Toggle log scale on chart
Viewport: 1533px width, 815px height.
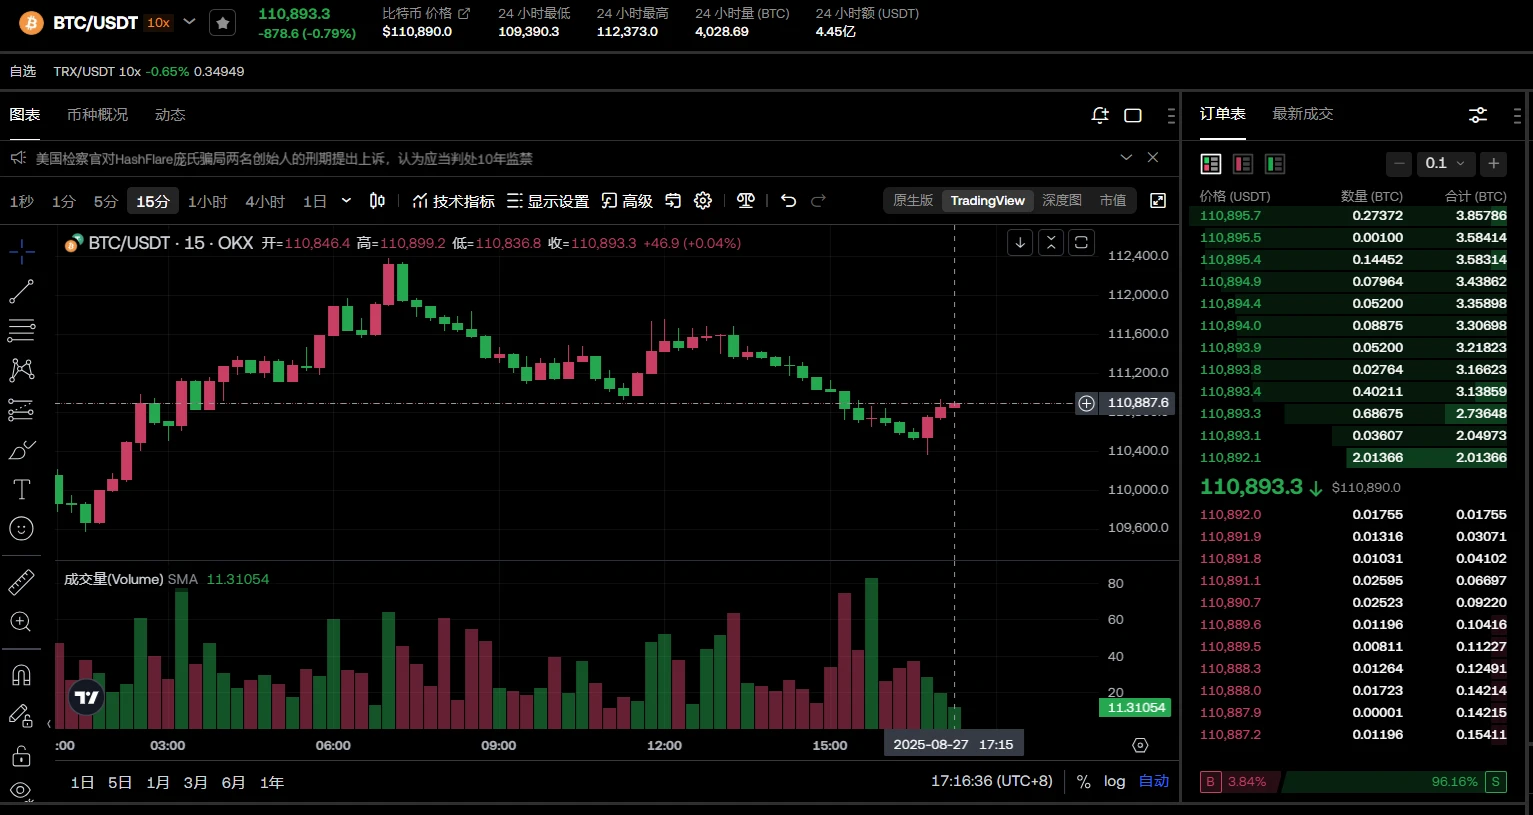click(x=1114, y=781)
